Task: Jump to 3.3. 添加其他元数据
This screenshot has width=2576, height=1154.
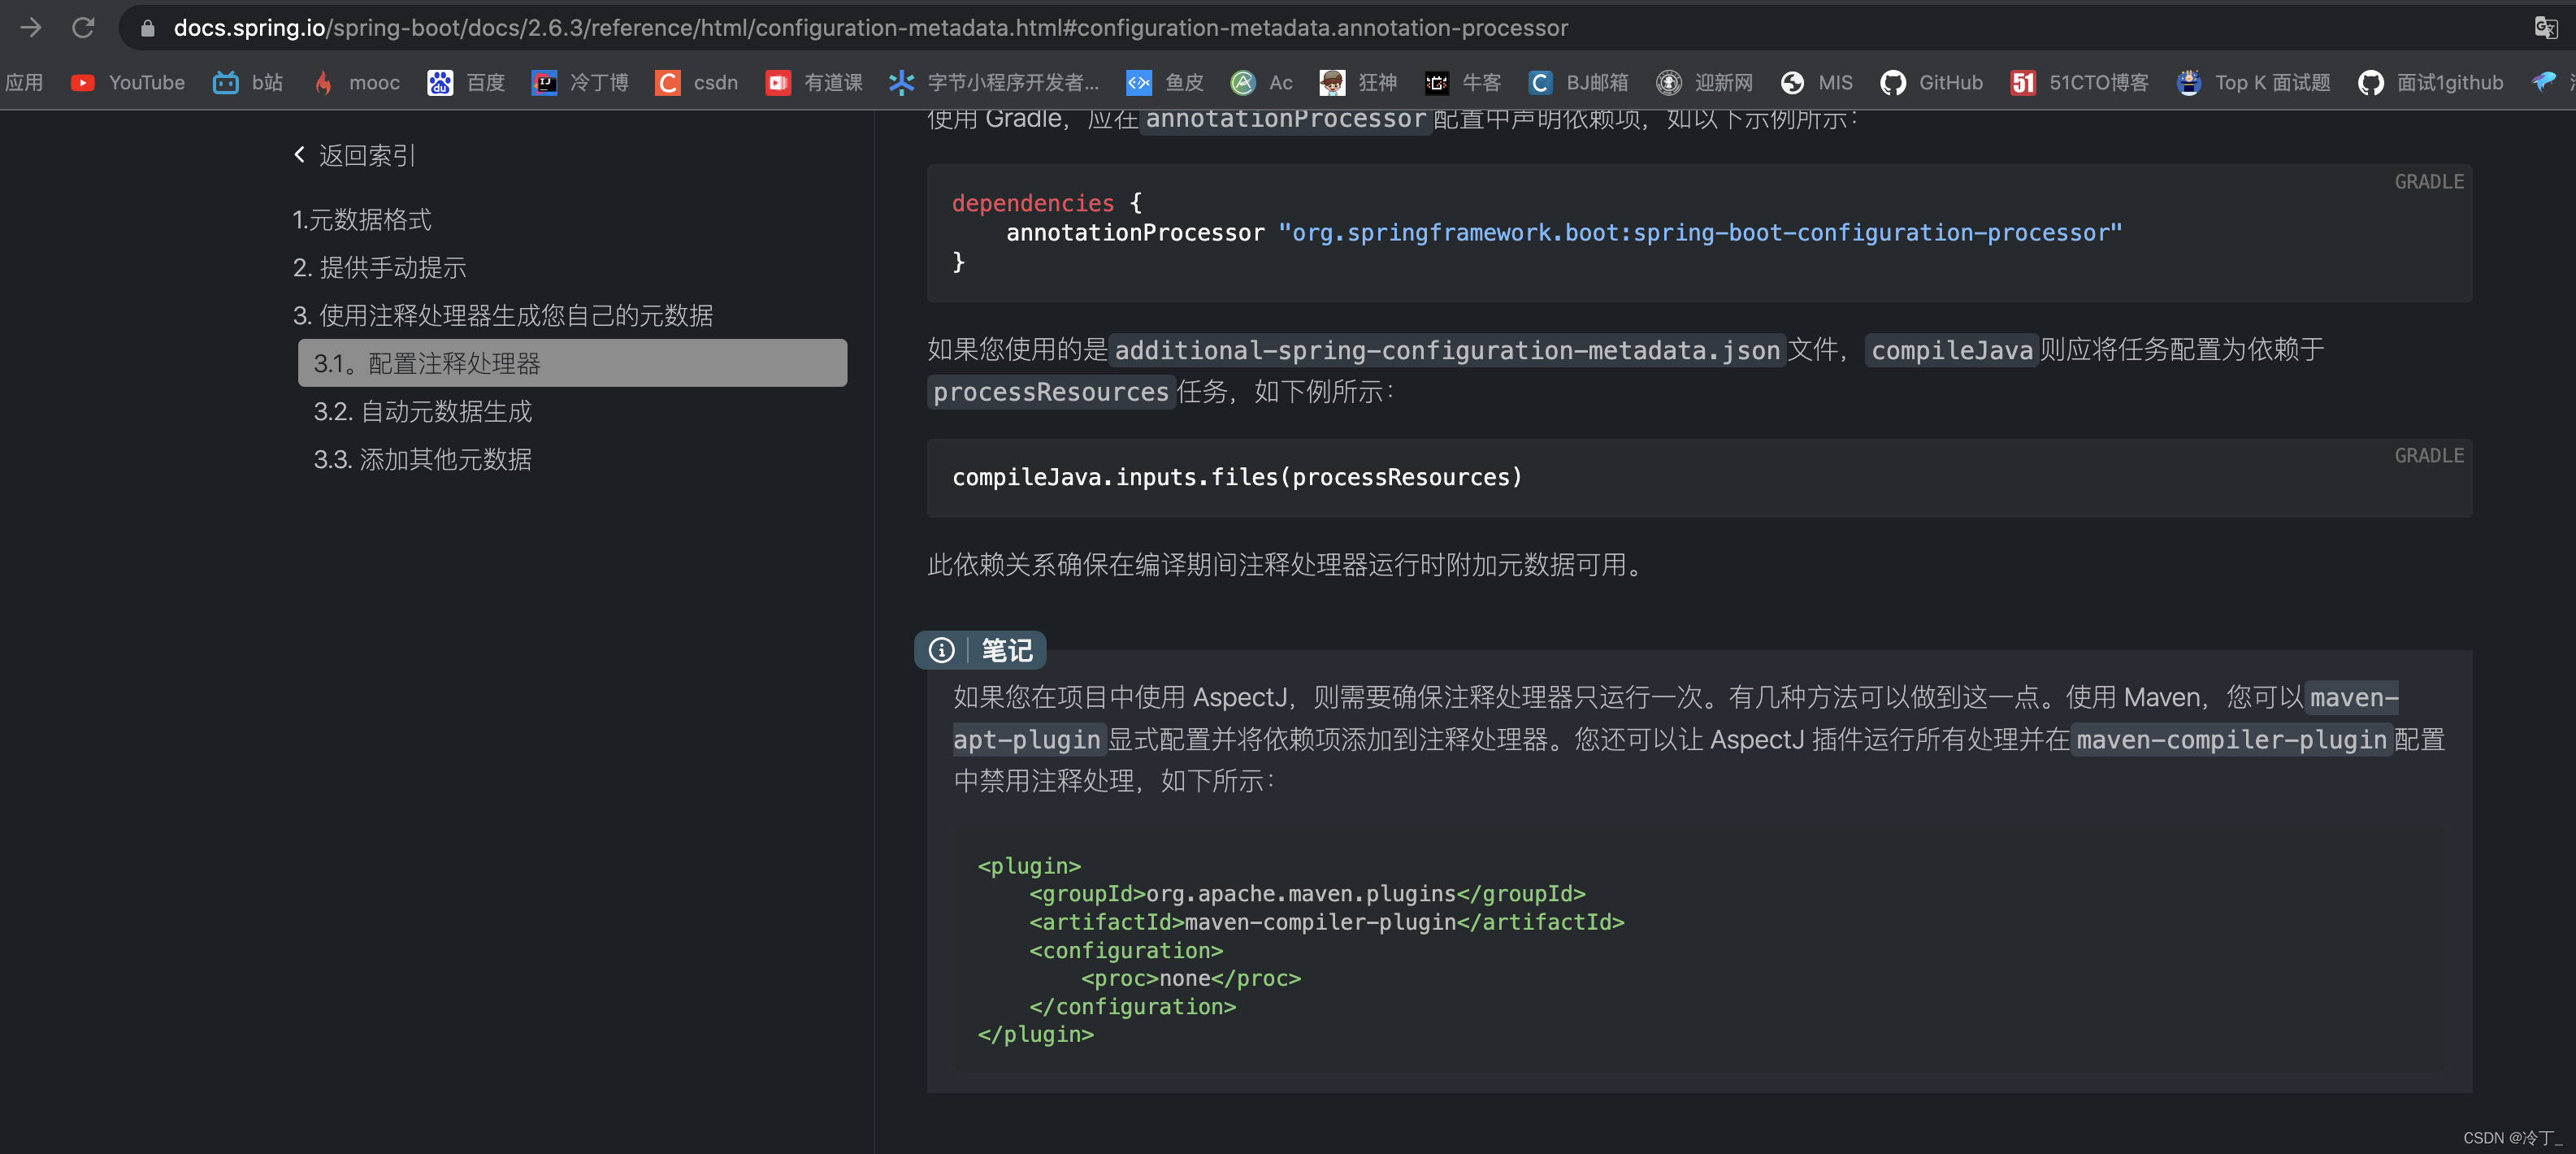Action: [x=422, y=460]
